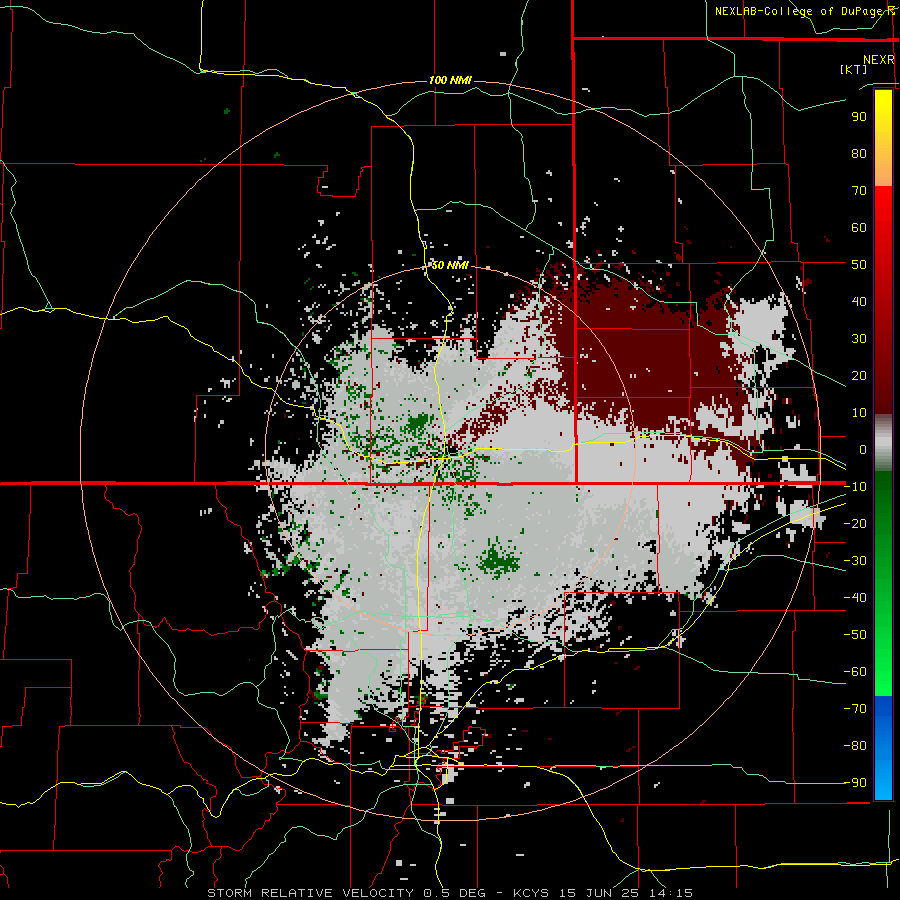
Task: Click the -40 value on velocity scale
Action: tap(855, 598)
